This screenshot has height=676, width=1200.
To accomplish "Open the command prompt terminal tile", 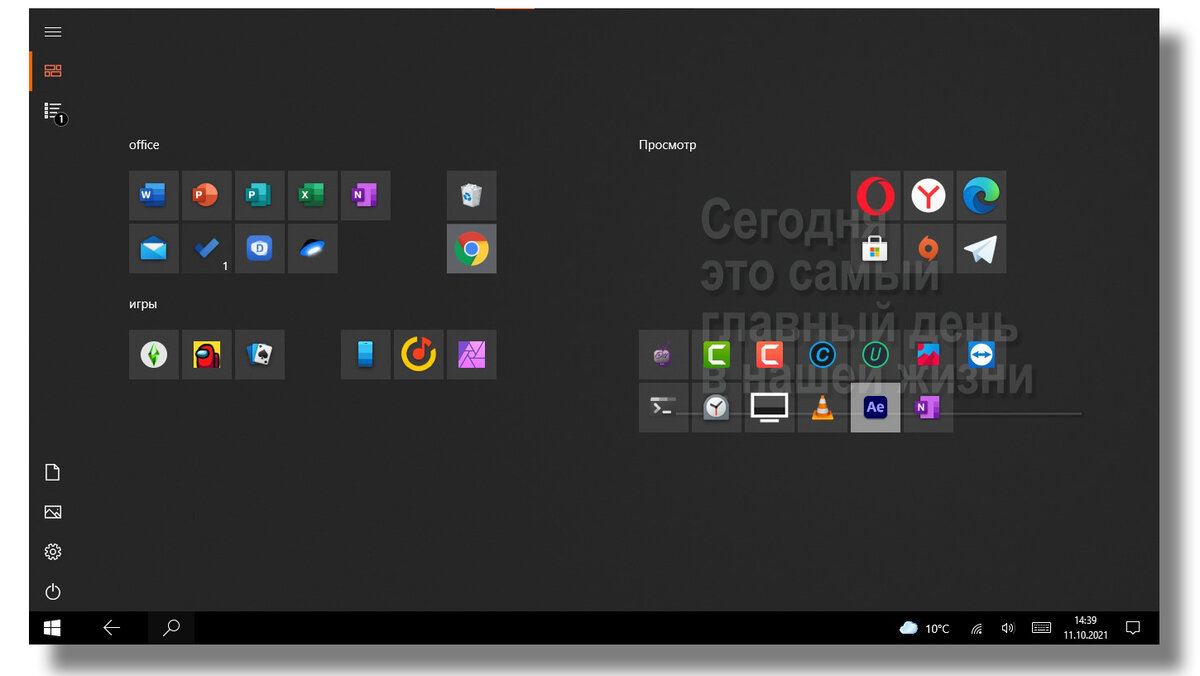I will click(664, 407).
